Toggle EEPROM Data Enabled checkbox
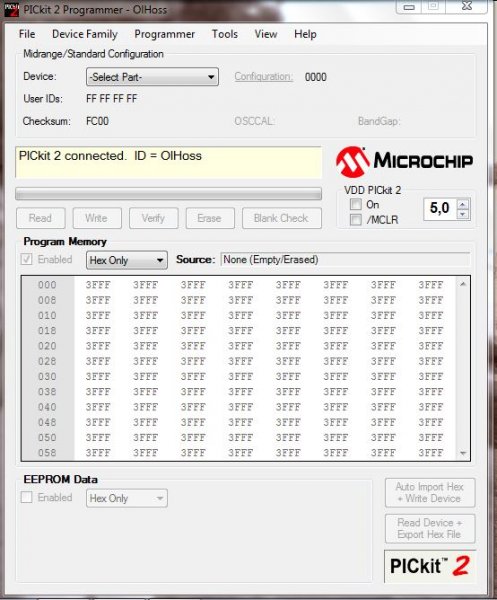The image size is (497, 600). click(x=26, y=497)
